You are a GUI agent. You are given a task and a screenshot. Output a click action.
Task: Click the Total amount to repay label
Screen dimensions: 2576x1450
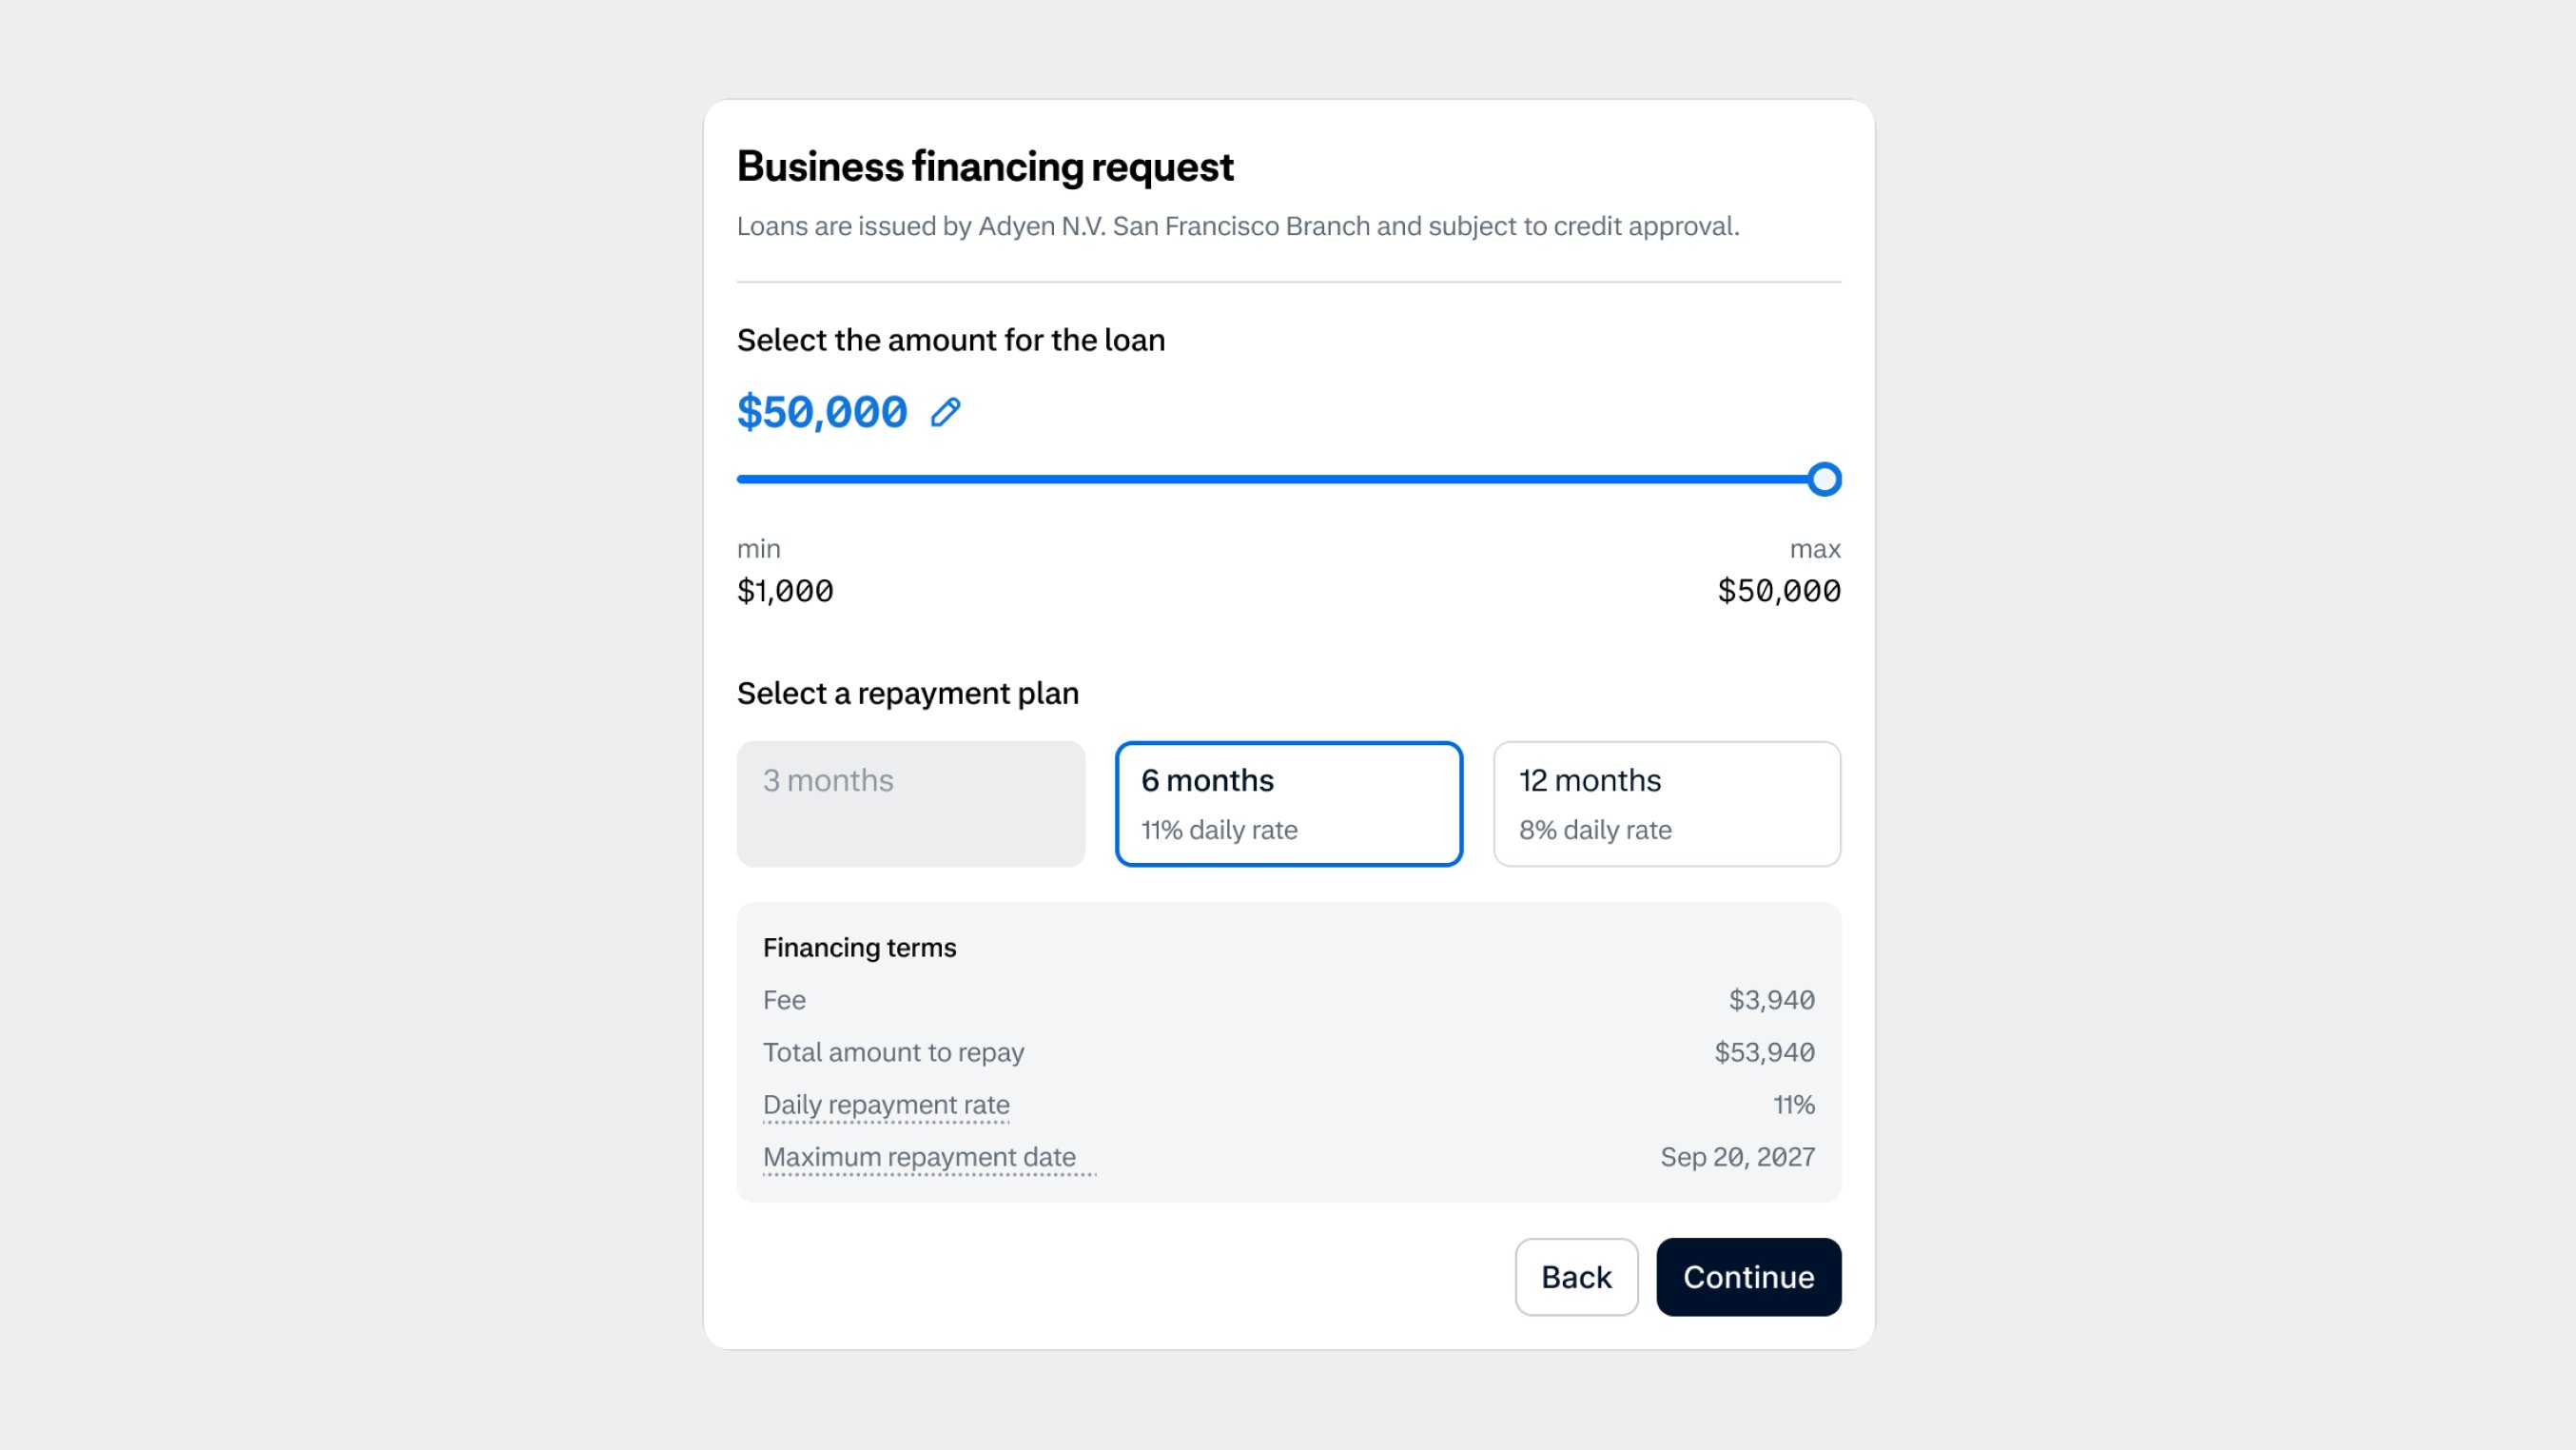(893, 1052)
